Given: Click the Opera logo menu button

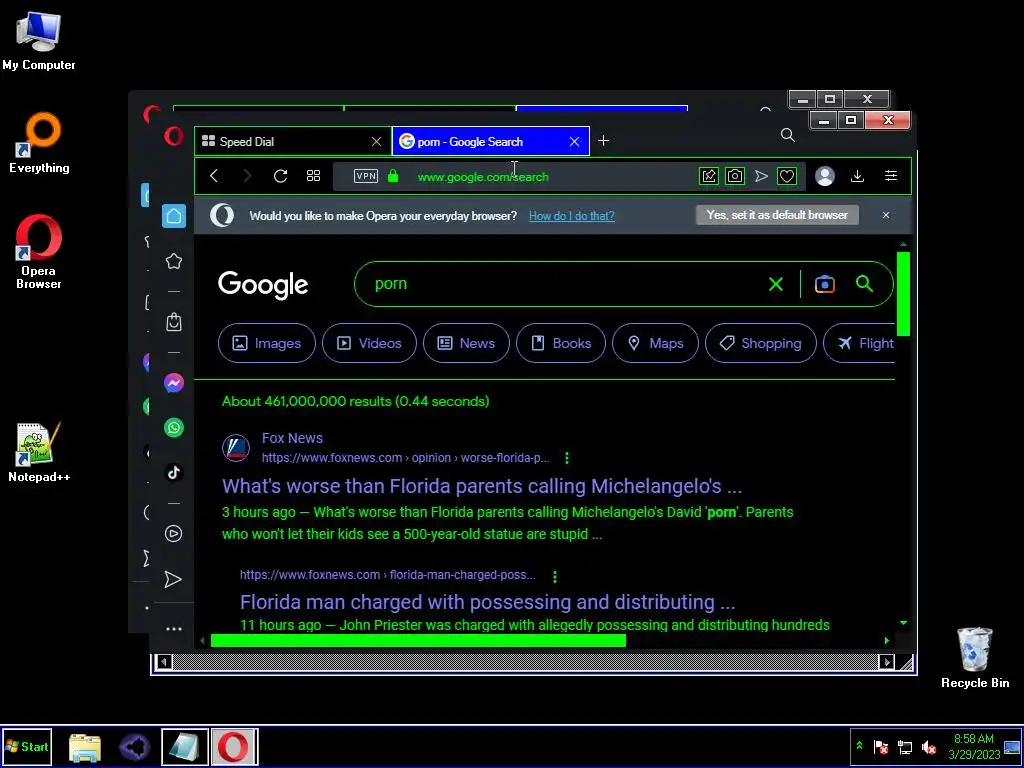Looking at the screenshot, I should 174,136.
